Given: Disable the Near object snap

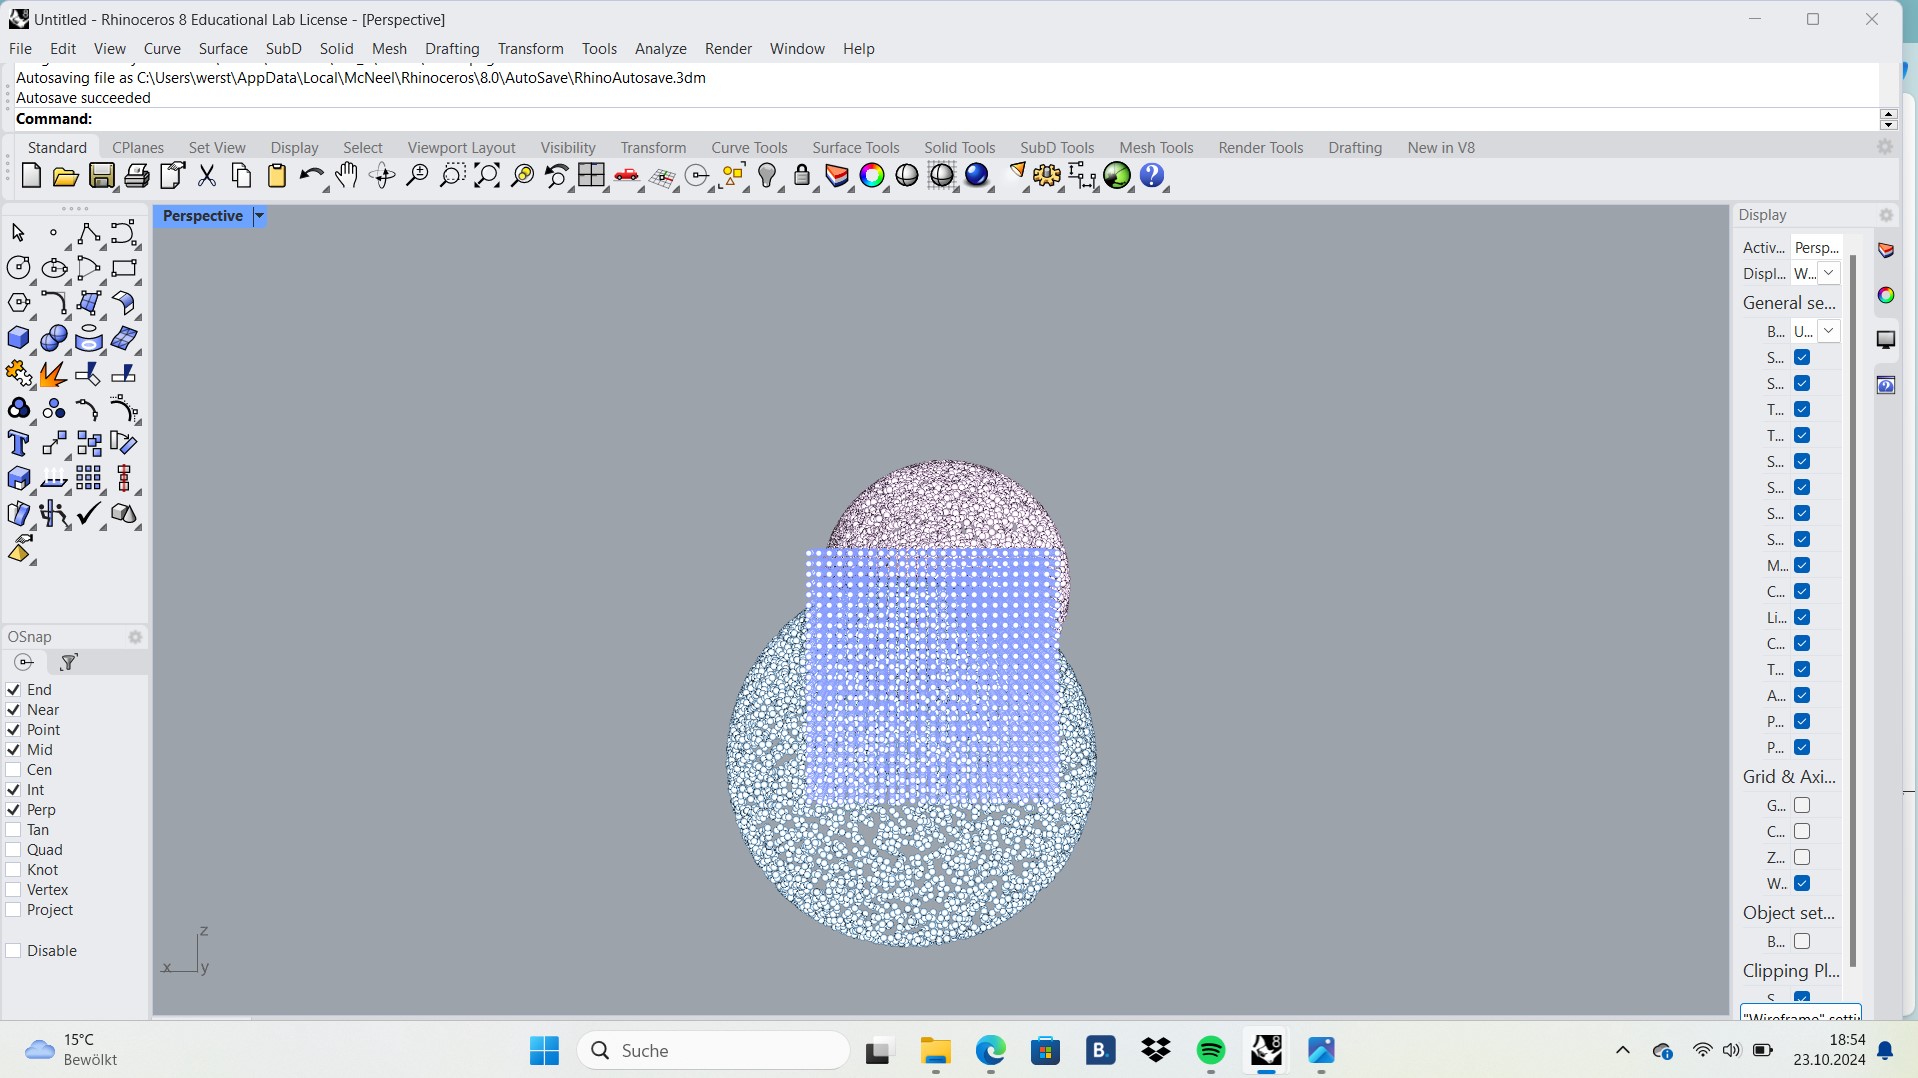Looking at the screenshot, I should (x=13, y=710).
